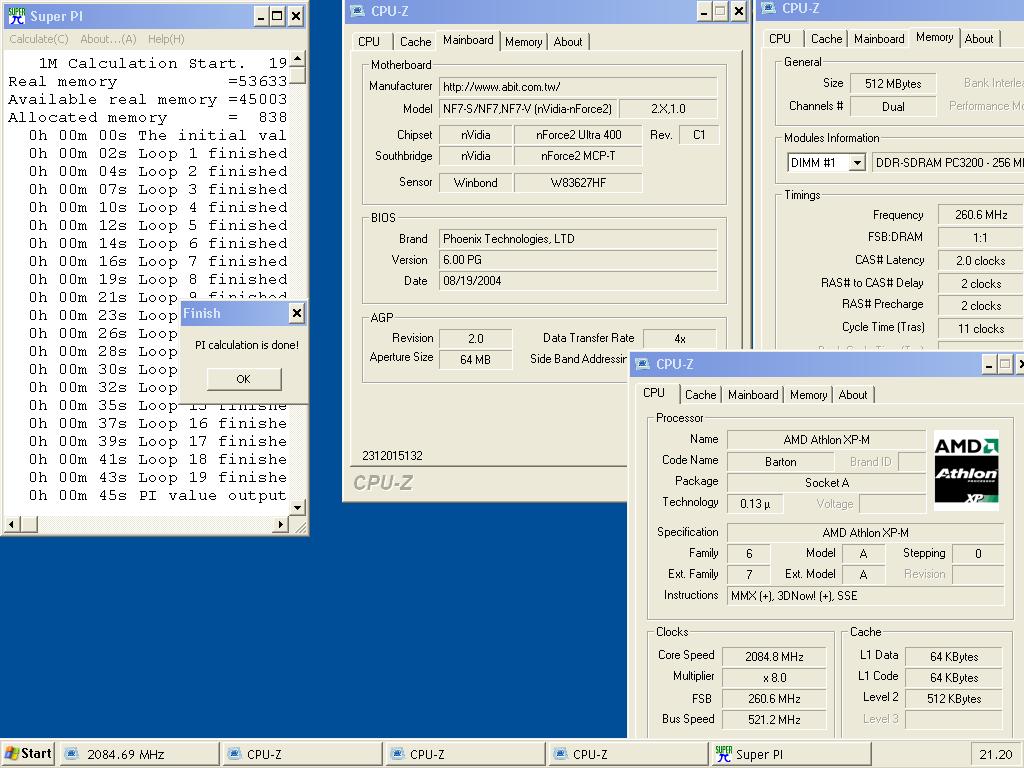
Task: Click the AMD Athlon XP logo image
Action: [966, 470]
